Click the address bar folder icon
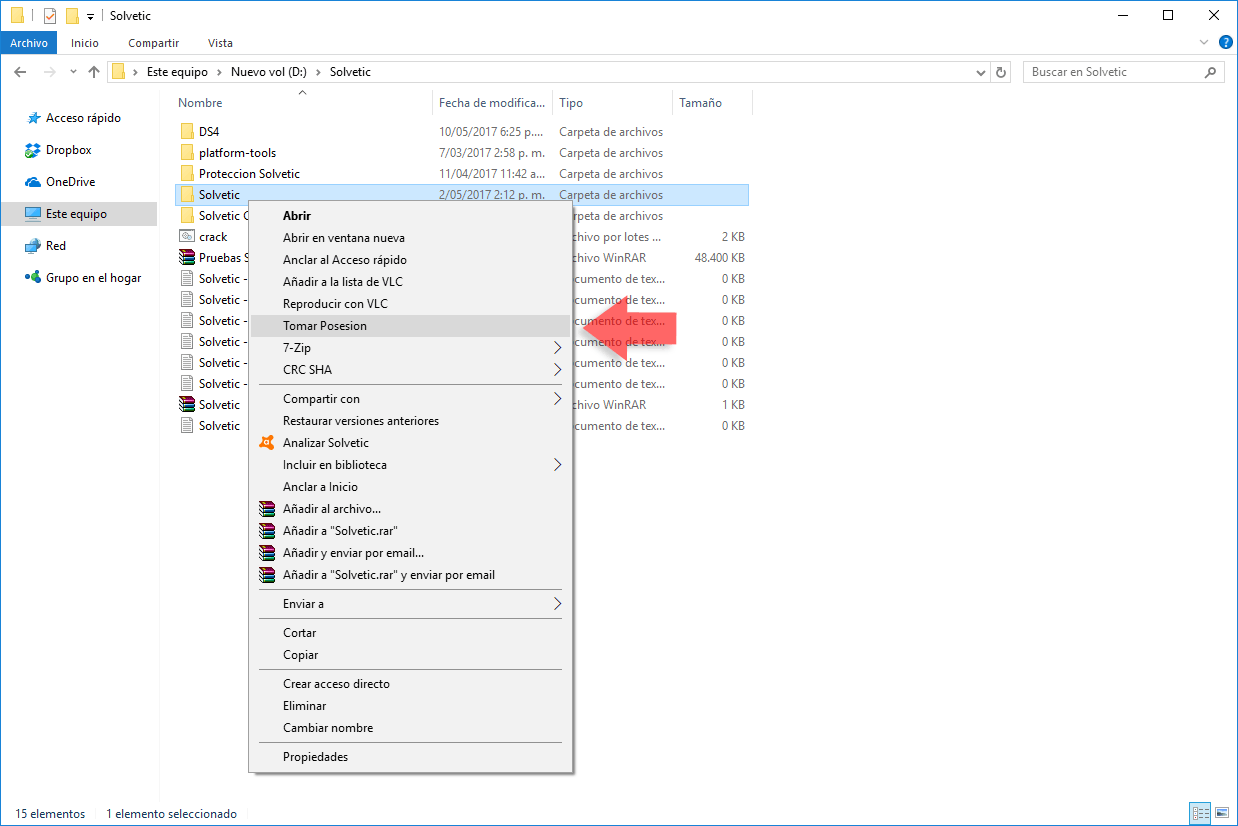1238x826 pixels. 118,72
